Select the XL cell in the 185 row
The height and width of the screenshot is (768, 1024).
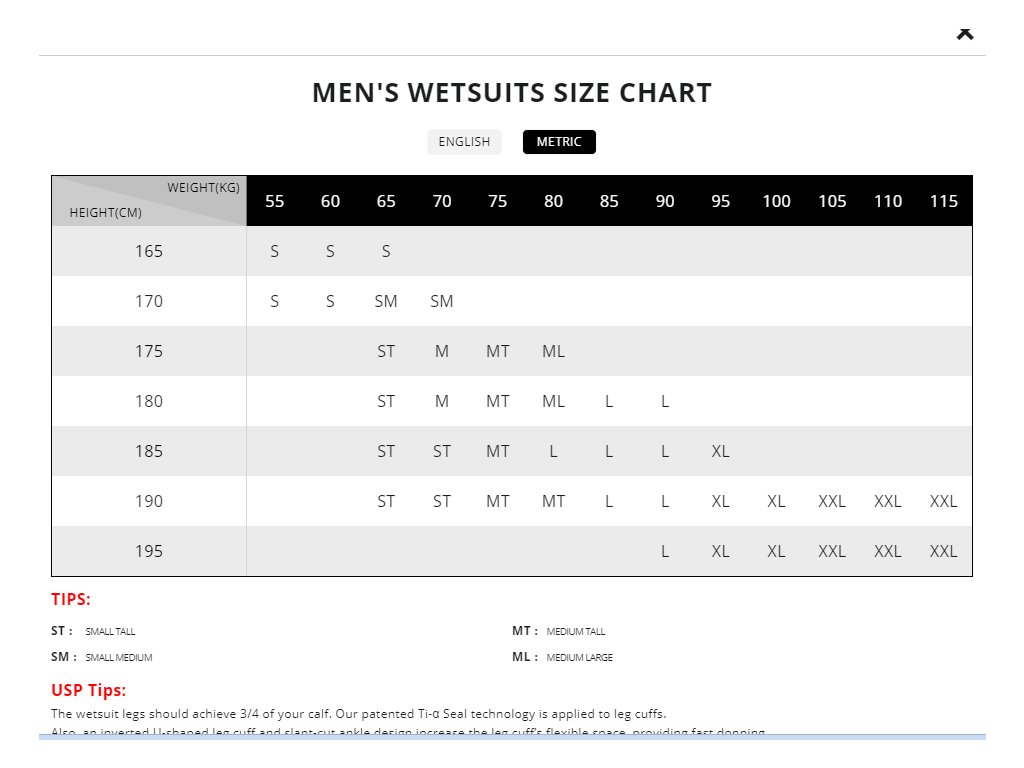(x=720, y=451)
